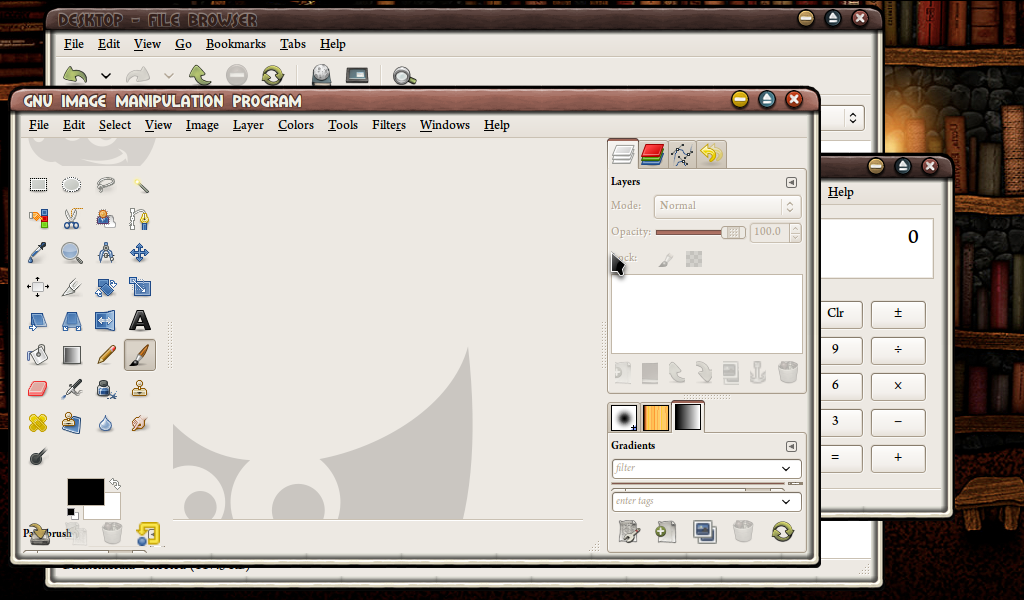Open the Patterns tab
The height and width of the screenshot is (600, 1024).
656,418
